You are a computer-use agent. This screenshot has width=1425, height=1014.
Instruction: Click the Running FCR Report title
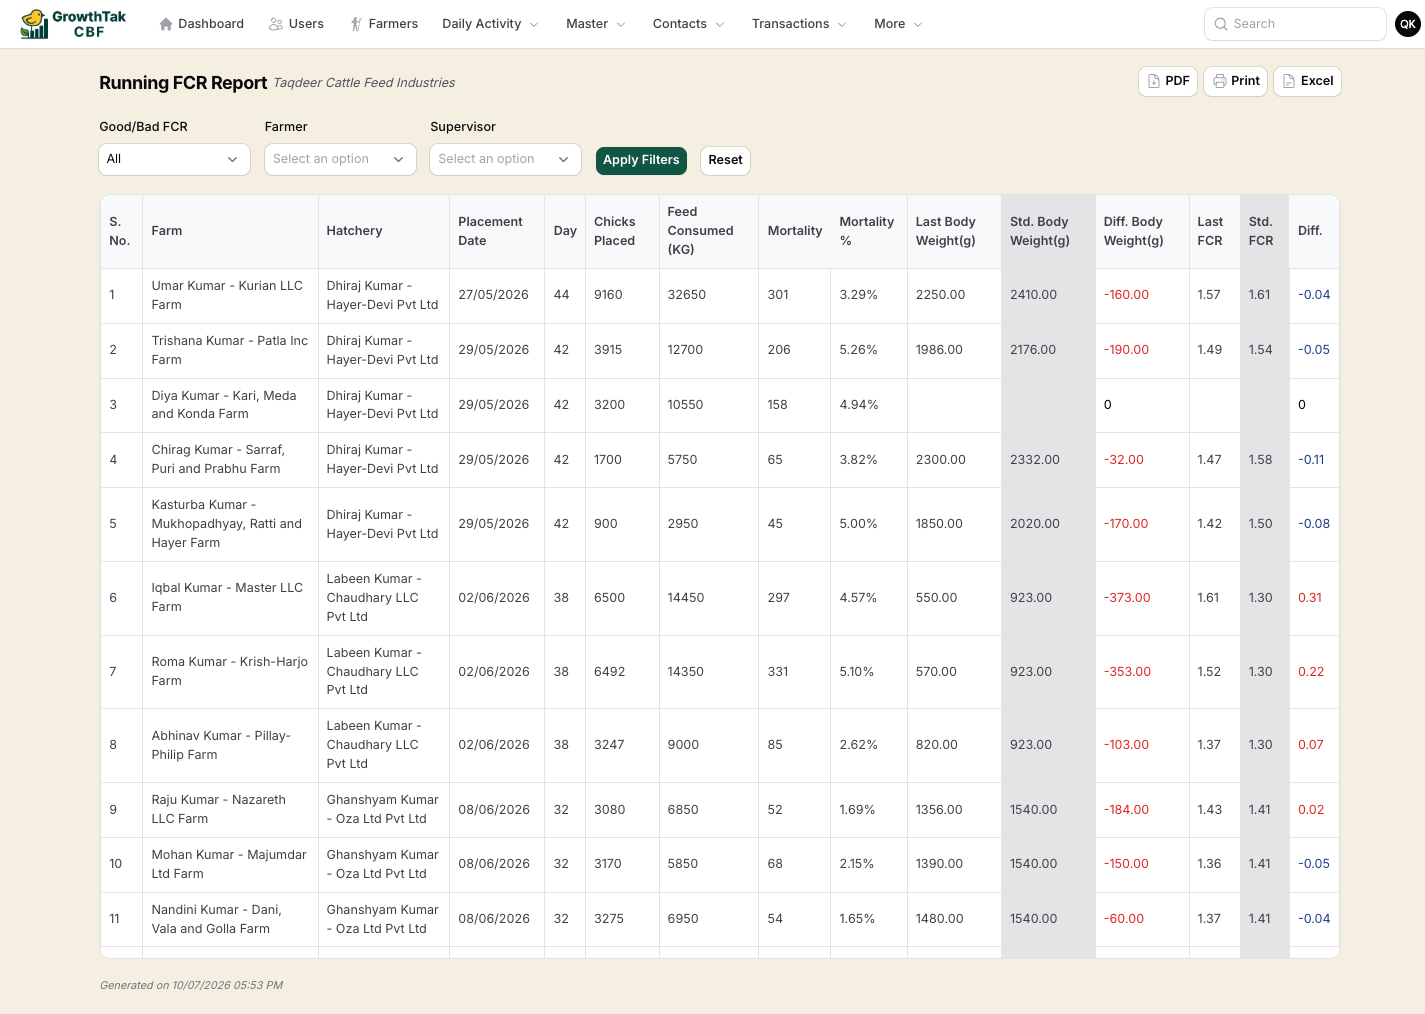point(183,83)
